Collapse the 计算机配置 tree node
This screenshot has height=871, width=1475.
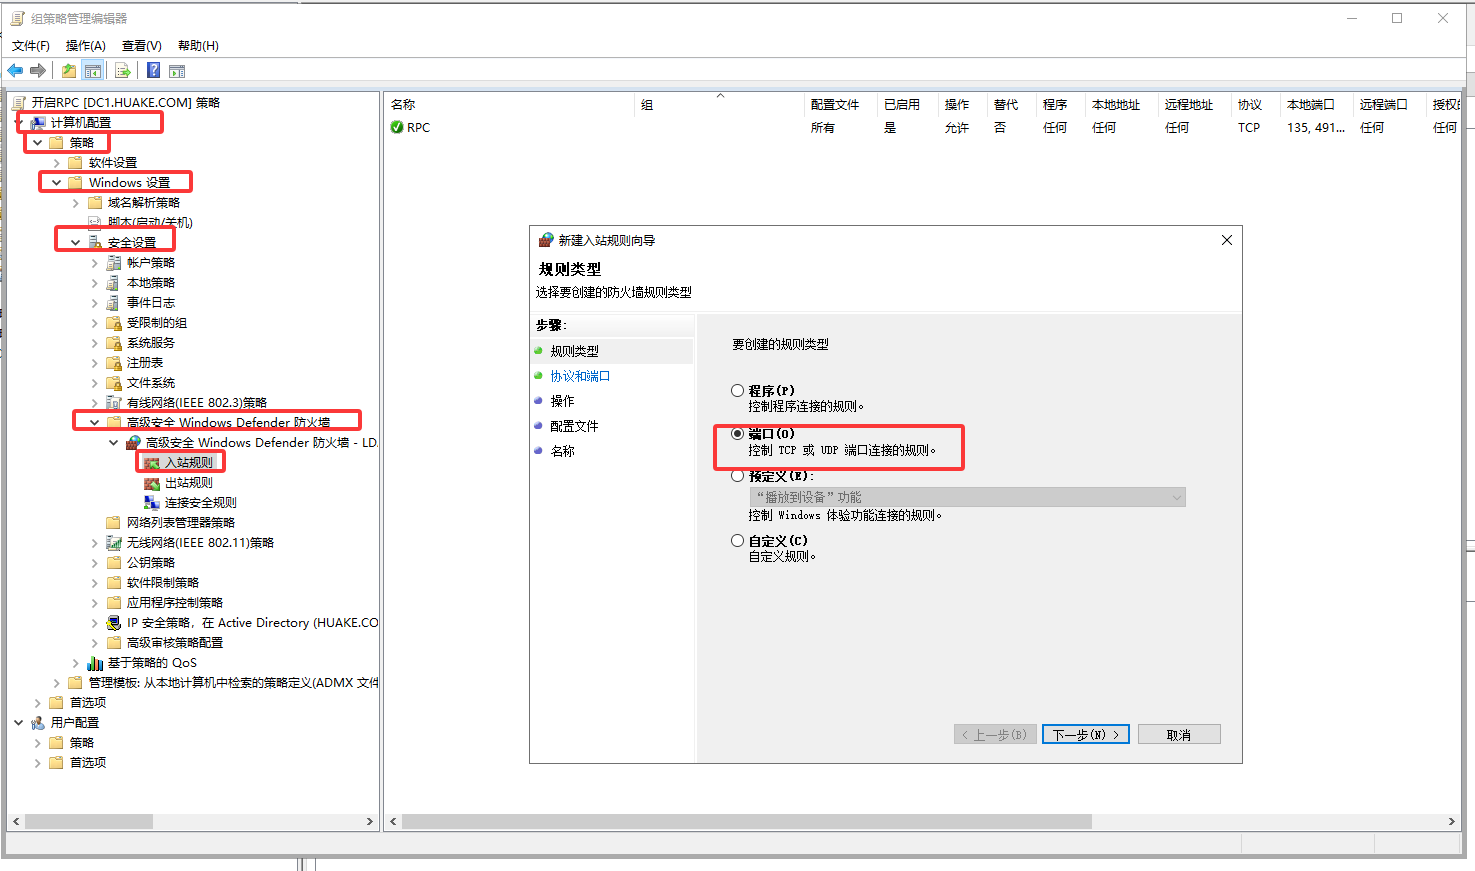coord(19,122)
